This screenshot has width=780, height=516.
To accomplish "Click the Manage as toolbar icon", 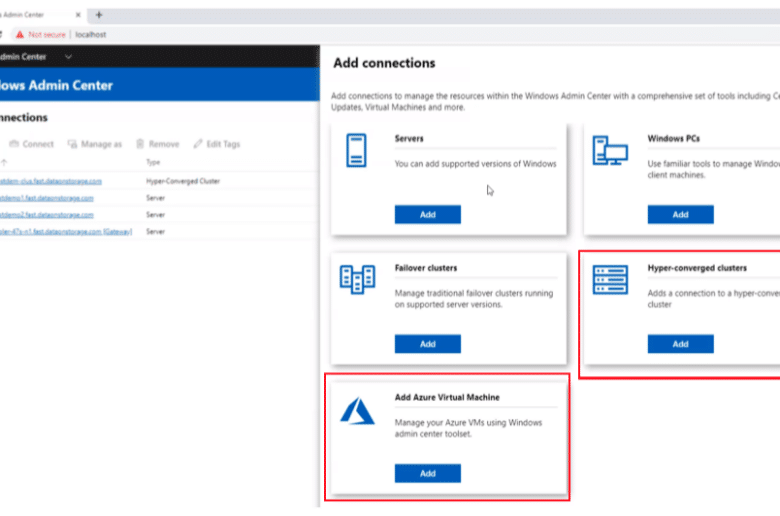I will tap(72, 144).
